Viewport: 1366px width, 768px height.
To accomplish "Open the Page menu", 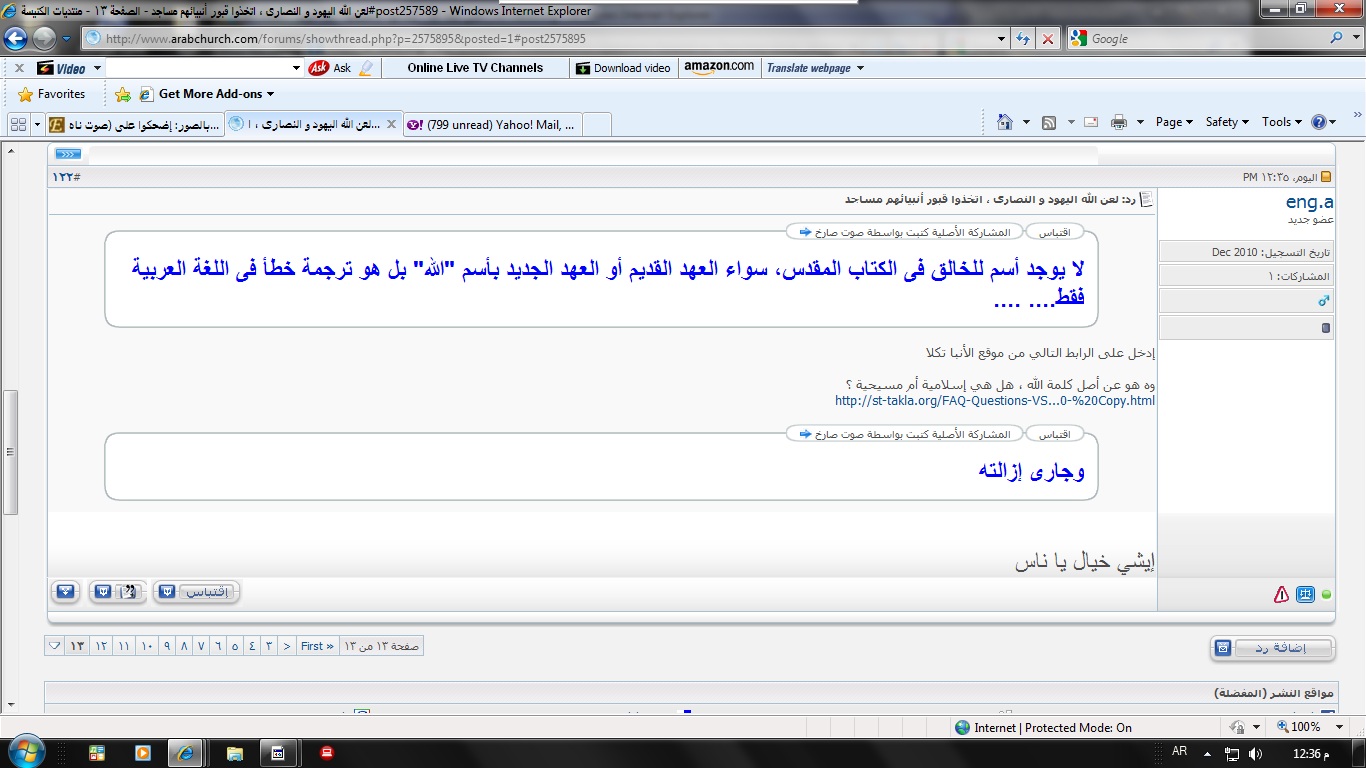I will point(1174,122).
